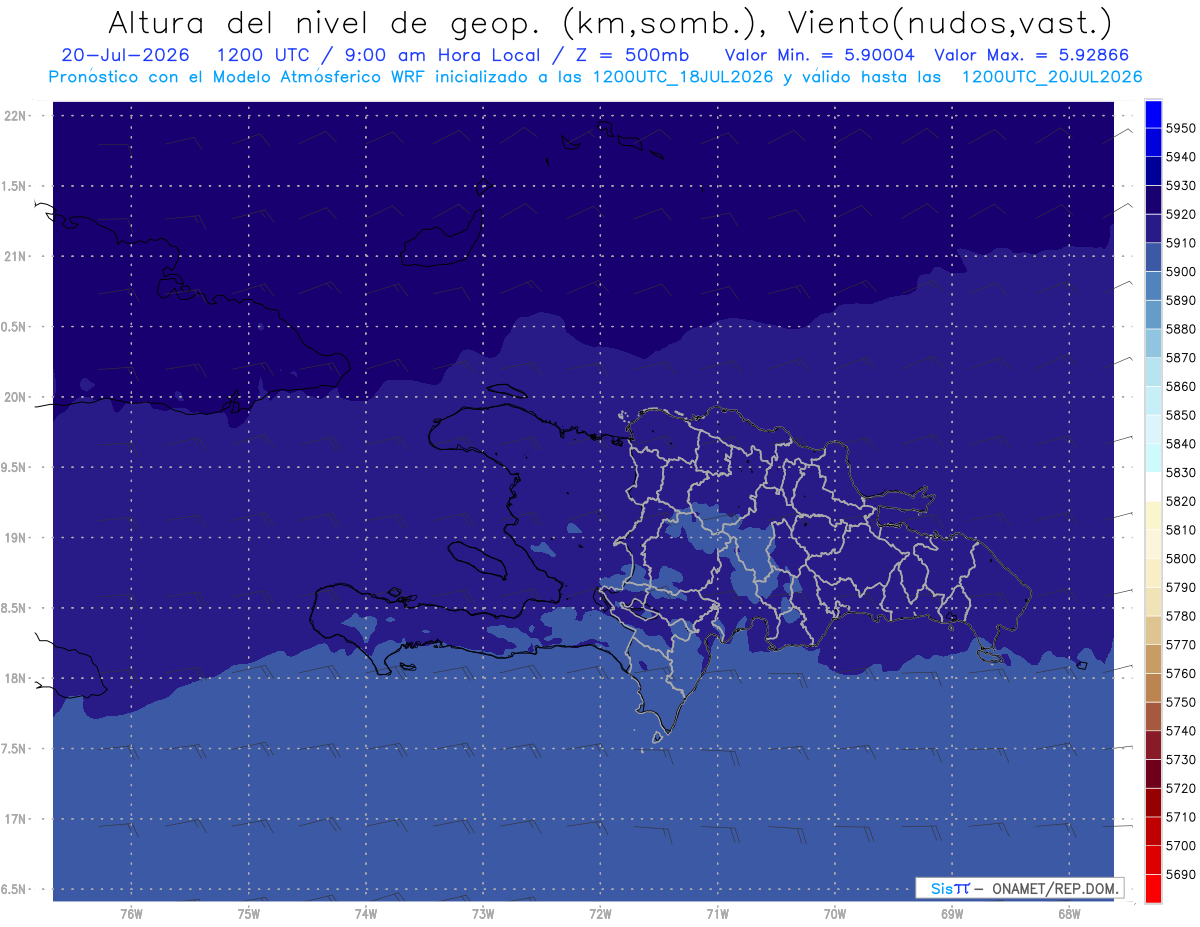The image size is (1200, 927).
Task: Pick the legend color band between 5940 and 5950
Action: pyautogui.click(x=1152, y=143)
